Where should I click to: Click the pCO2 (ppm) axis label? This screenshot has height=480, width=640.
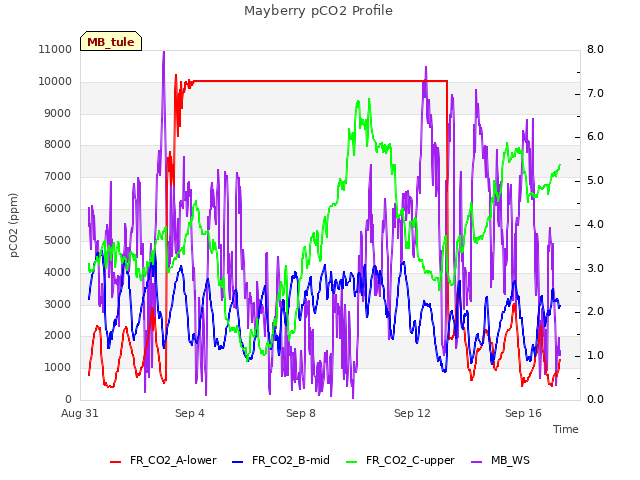coord(14,225)
